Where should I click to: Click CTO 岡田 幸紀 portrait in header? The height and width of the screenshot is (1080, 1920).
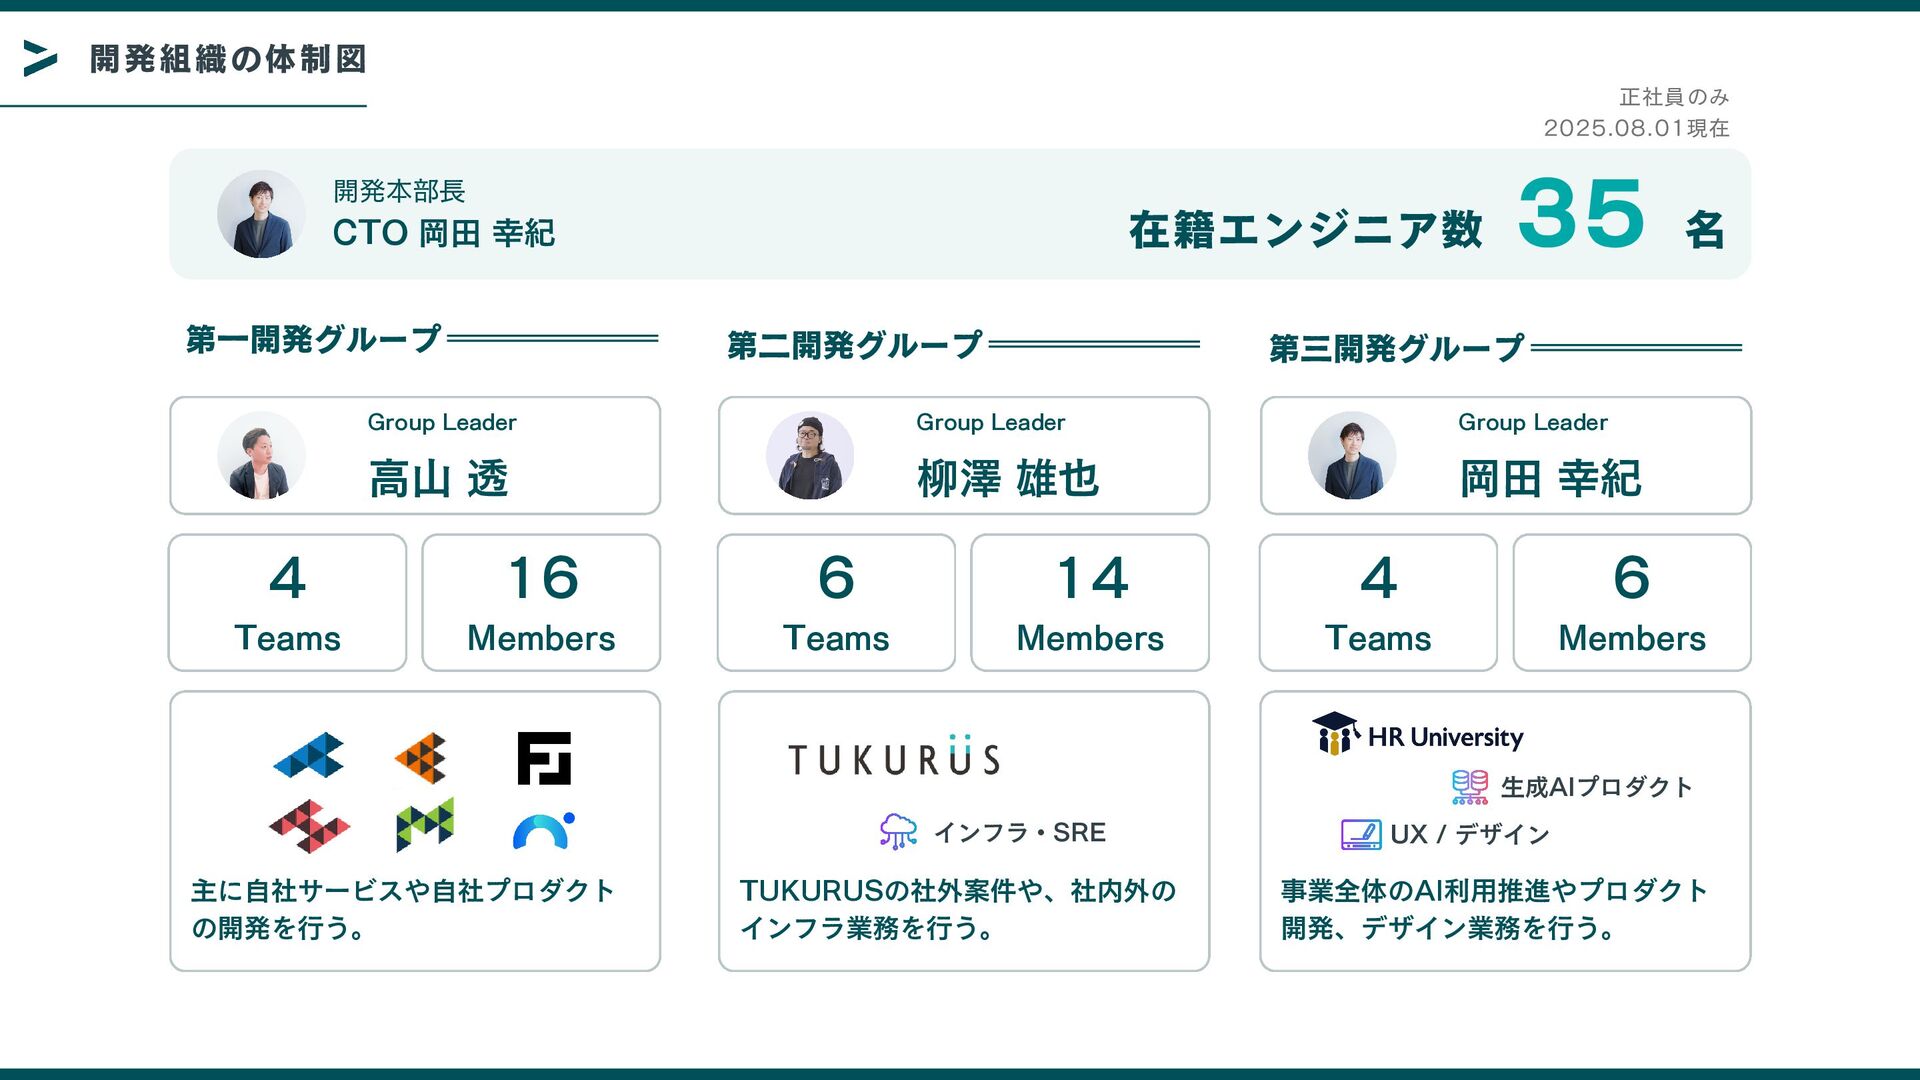(261, 214)
